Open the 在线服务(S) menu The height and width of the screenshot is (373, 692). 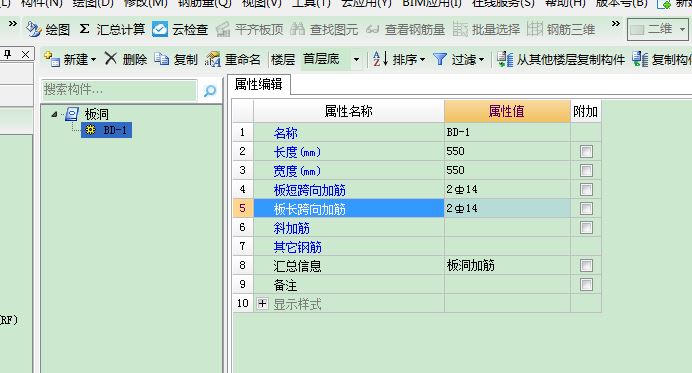pos(503,4)
